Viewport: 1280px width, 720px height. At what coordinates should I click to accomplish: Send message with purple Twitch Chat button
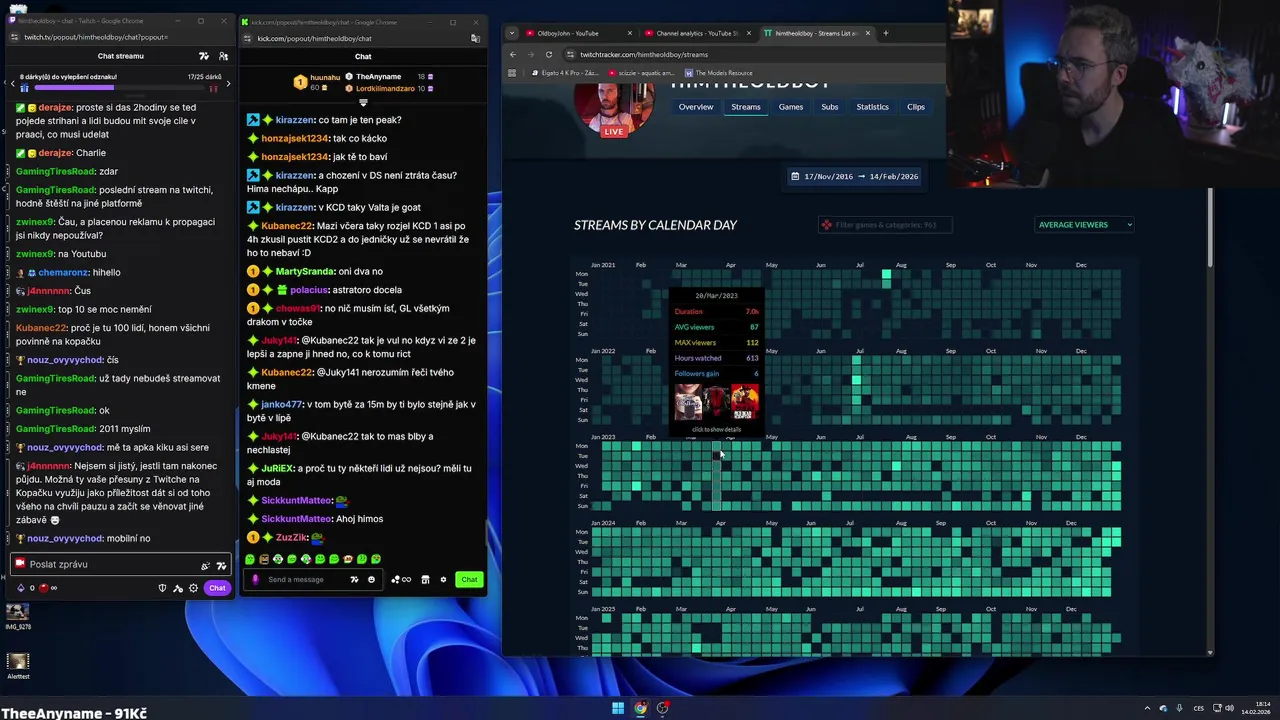point(217,588)
